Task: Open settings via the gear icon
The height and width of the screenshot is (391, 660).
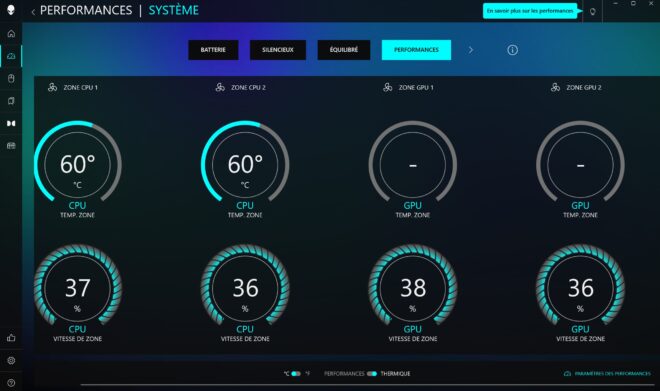Action: (x=11, y=360)
